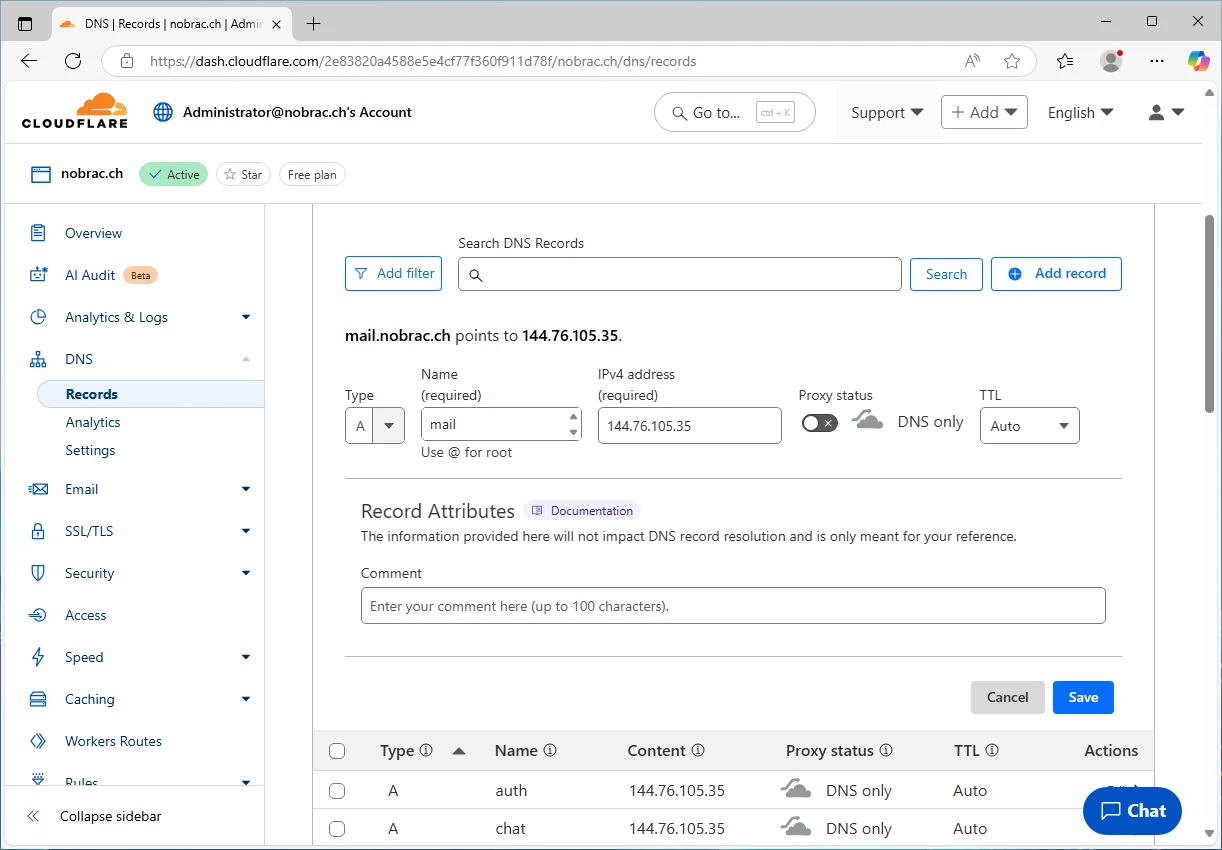This screenshot has height=850, width=1222.
Task: Open the Chat bubble widget
Action: click(1132, 811)
